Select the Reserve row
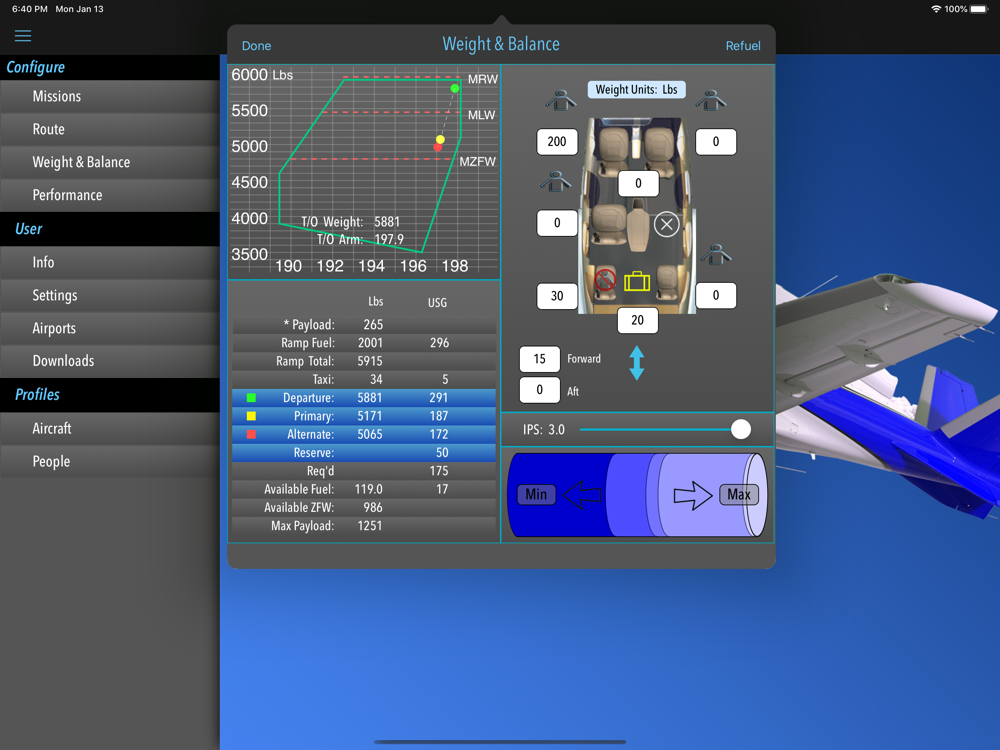The image size is (1000, 750). [364, 453]
